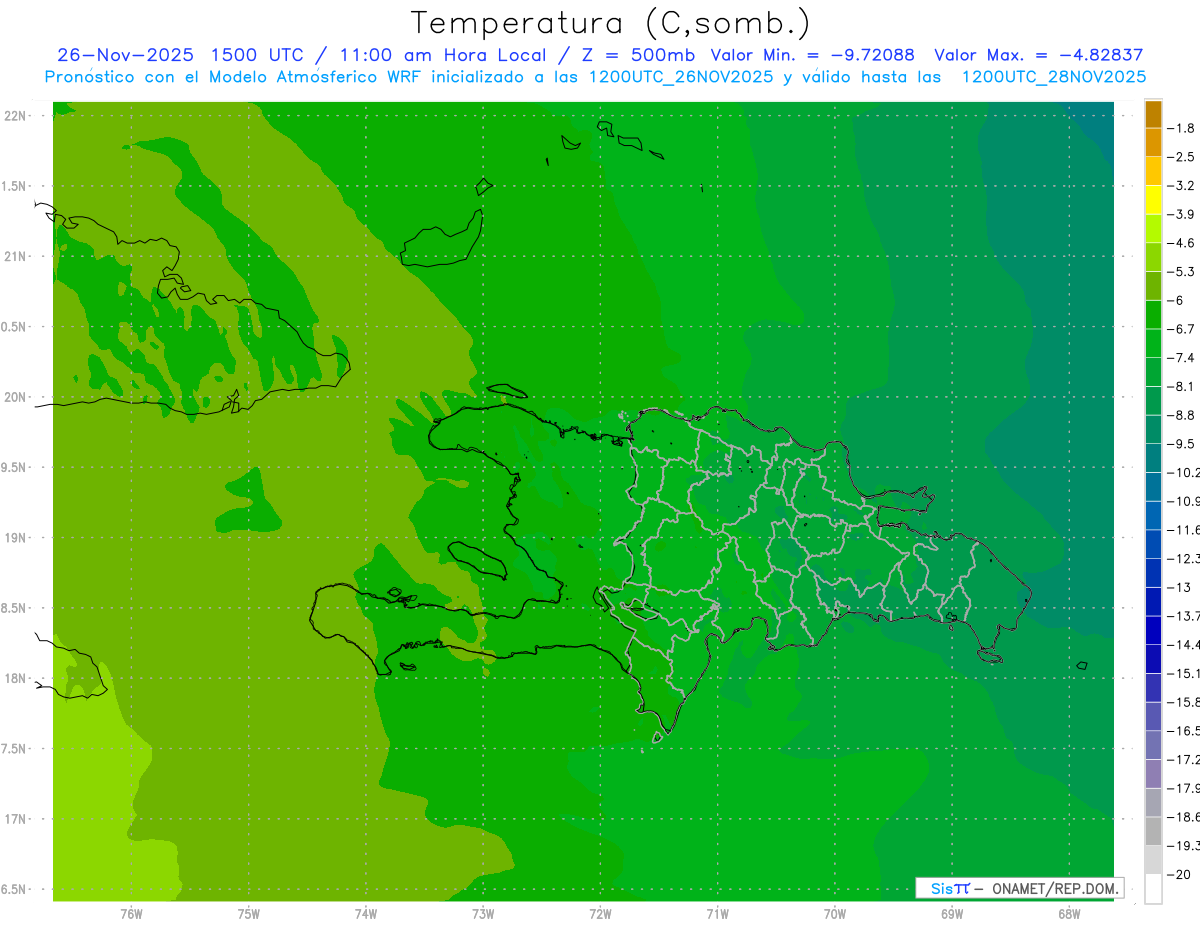Click the '-14.4' color bar label
This screenshot has height=927, width=1200.
pos(1184,645)
